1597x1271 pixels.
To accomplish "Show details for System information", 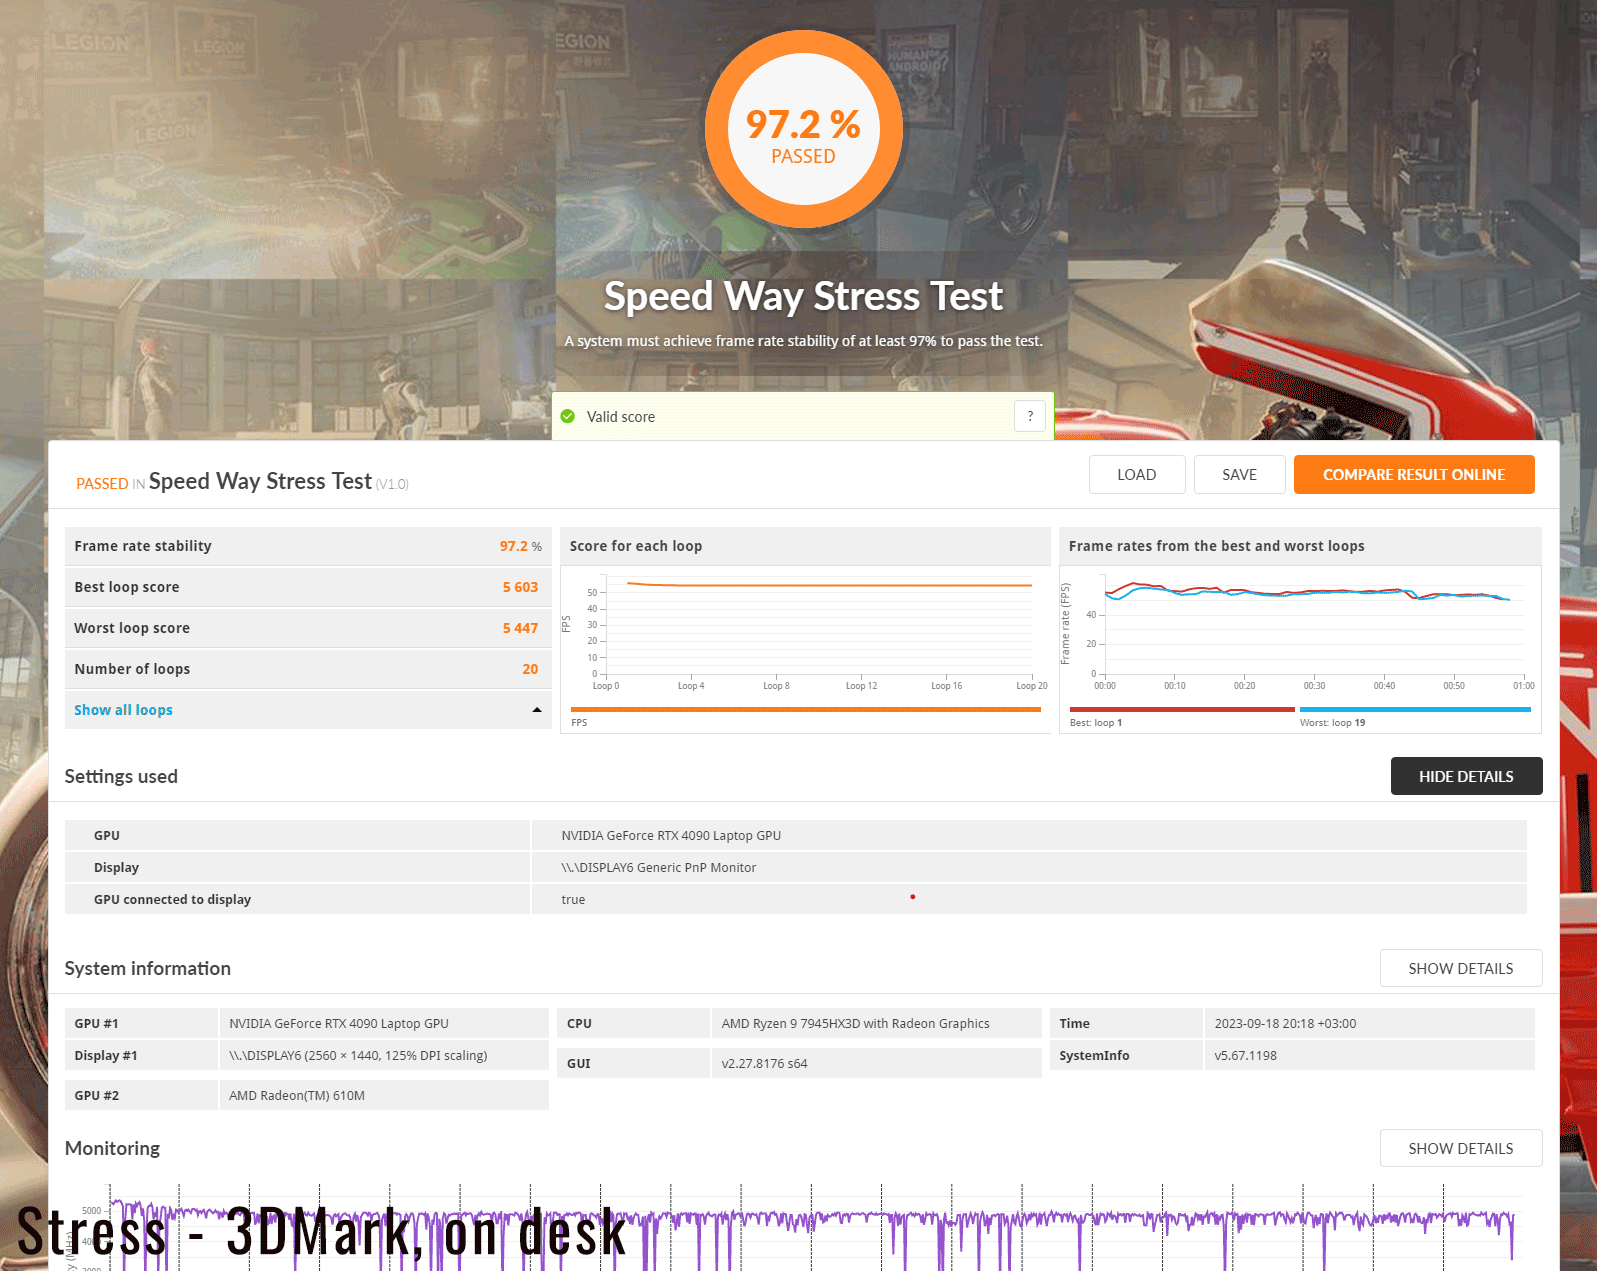I will pos(1461,968).
